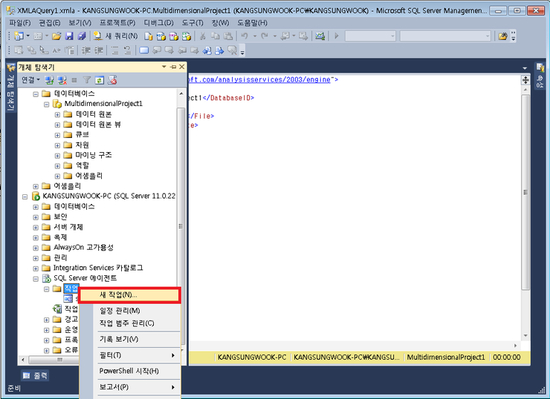The width and height of the screenshot is (550, 399).
Task: Open the Object Explorer window position dropdown arrow
Action: tap(164, 67)
